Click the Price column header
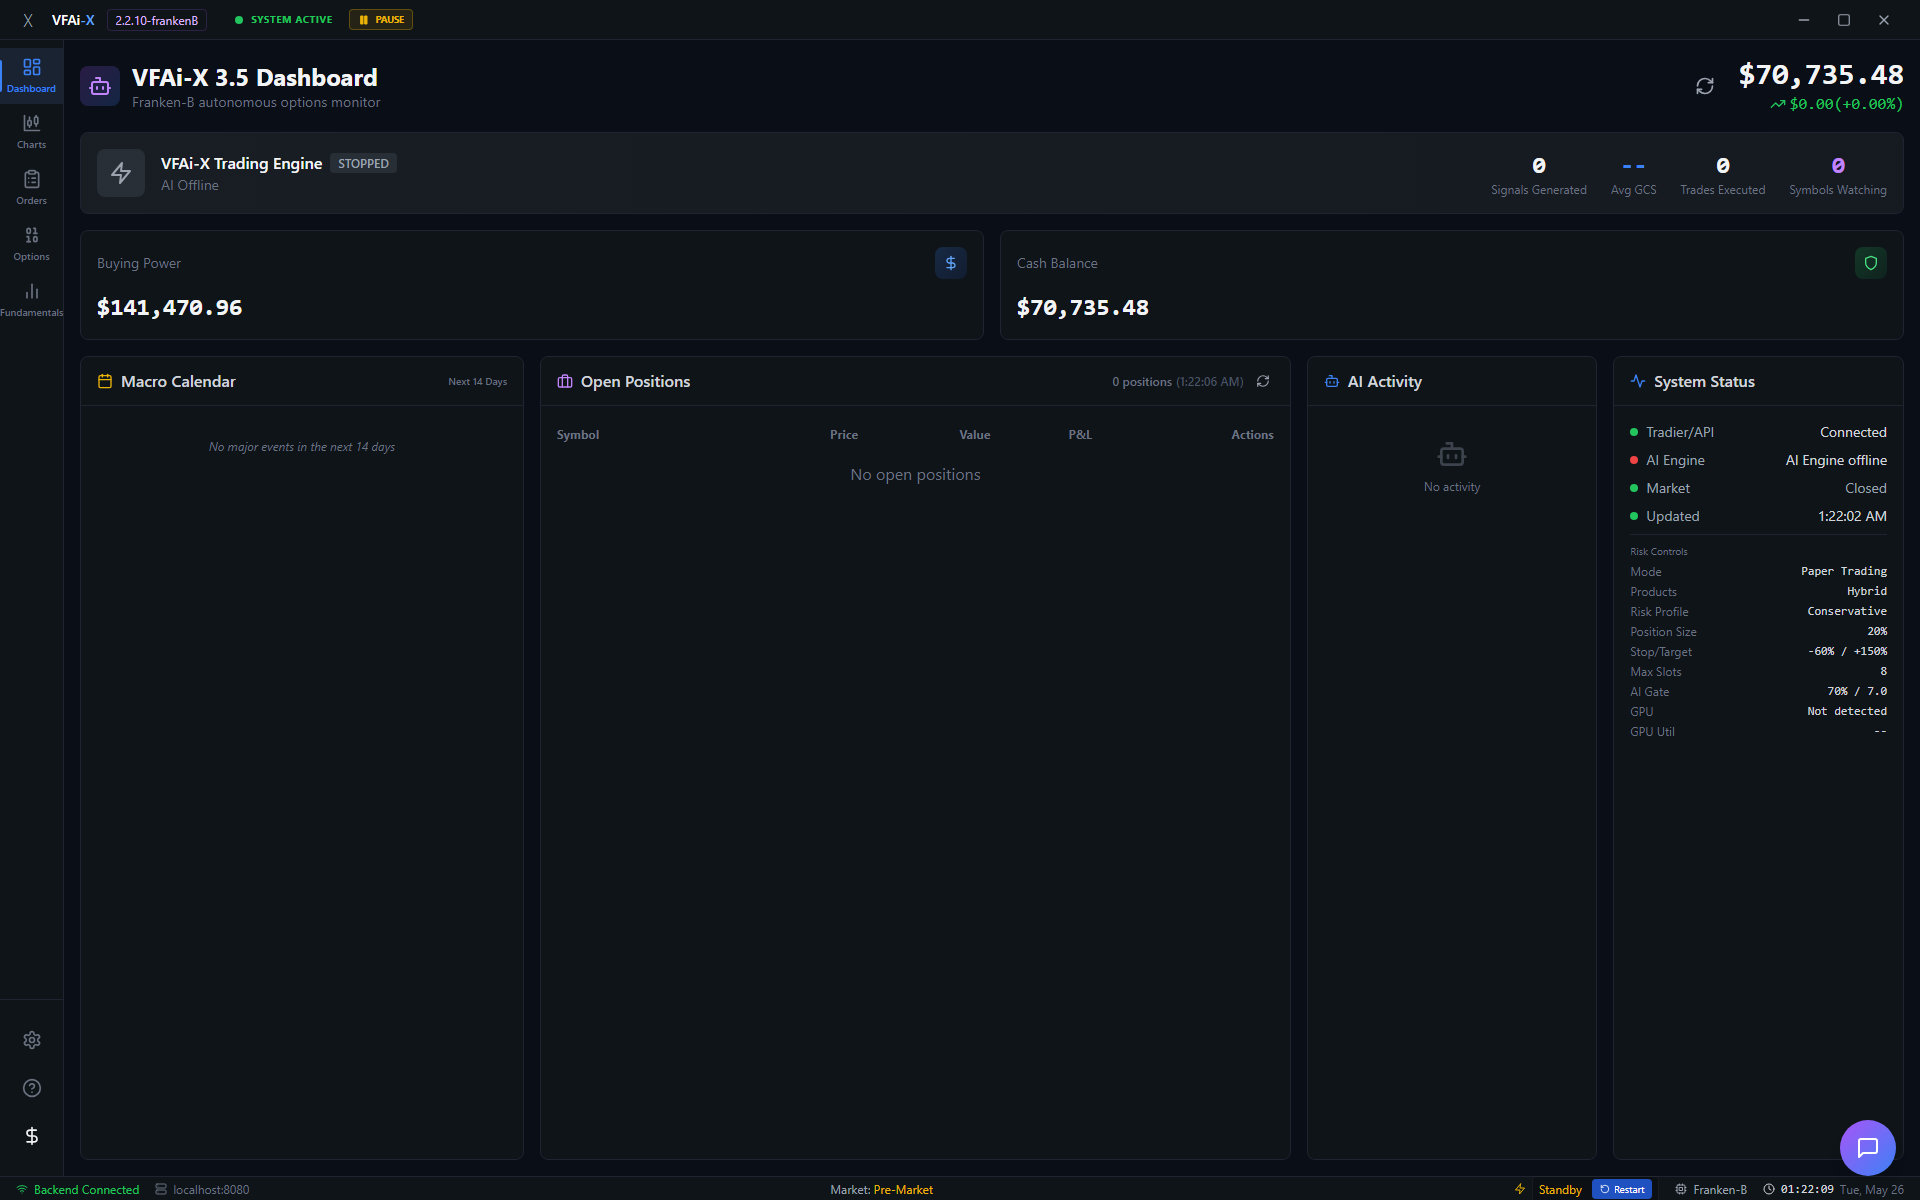Image resolution: width=1920 pixels, height=1200 pixels. point(844,435)
